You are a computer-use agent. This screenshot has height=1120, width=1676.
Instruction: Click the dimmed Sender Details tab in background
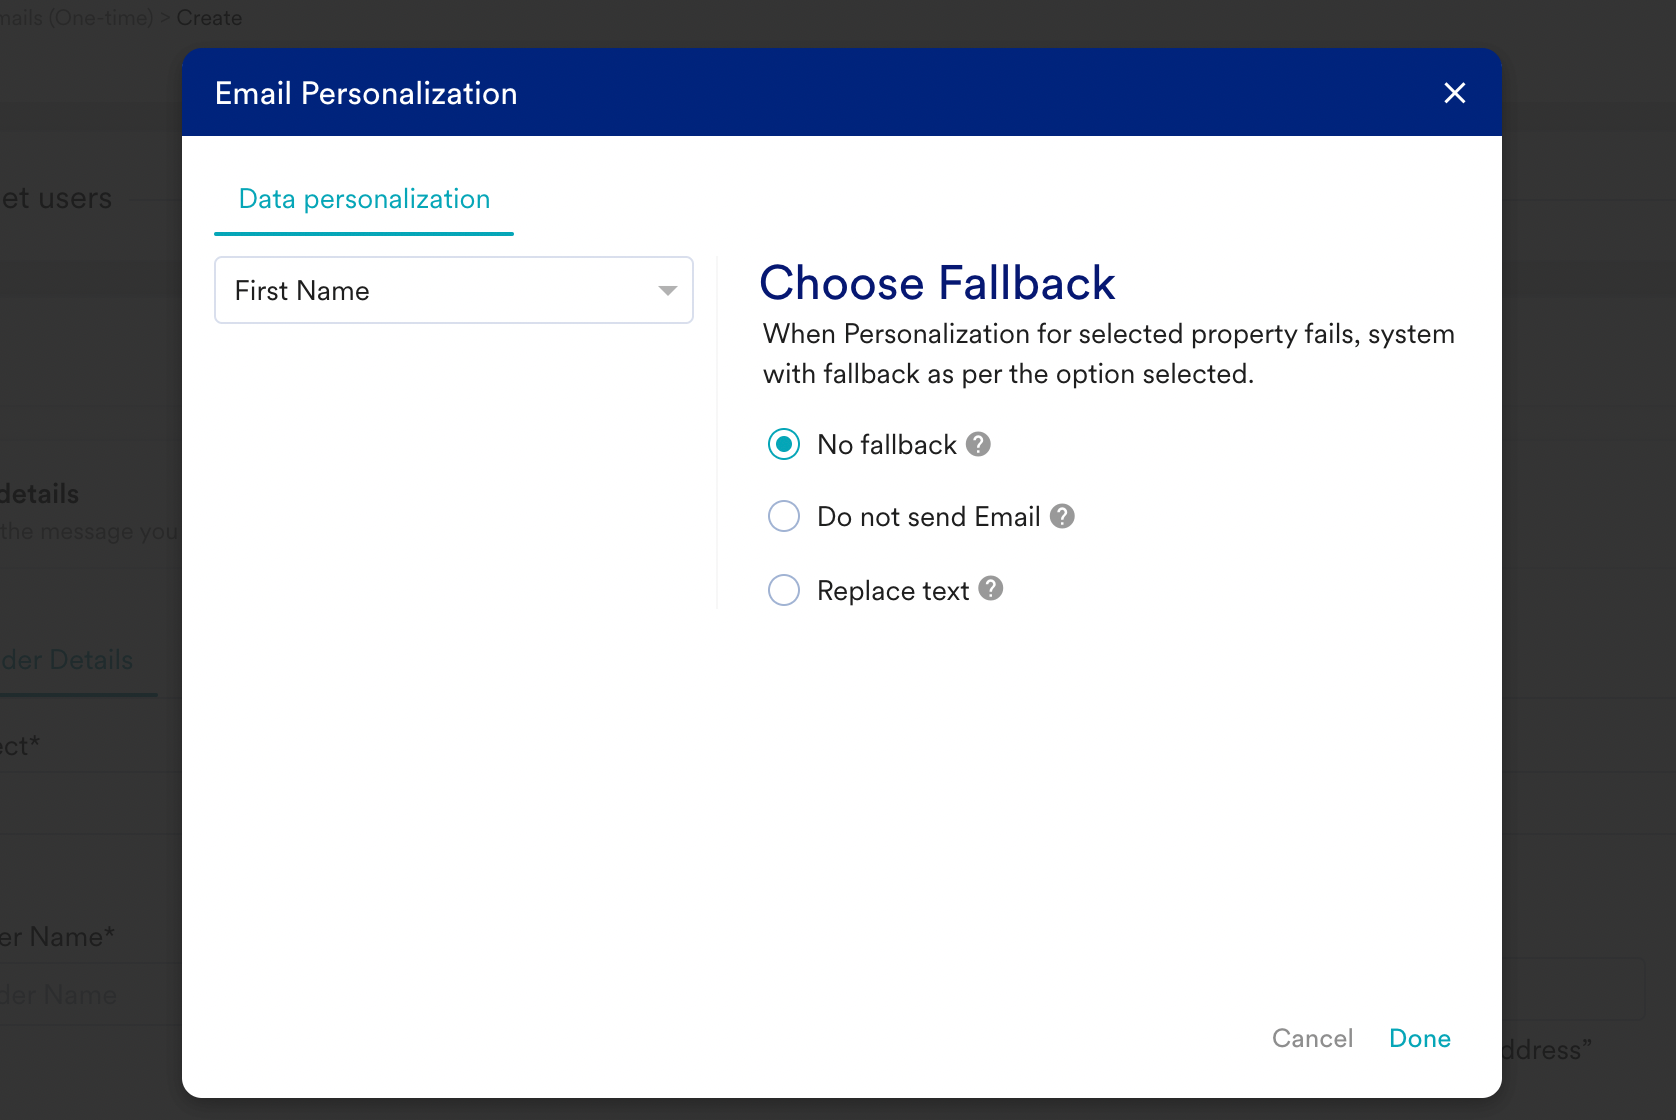[68, 660]
